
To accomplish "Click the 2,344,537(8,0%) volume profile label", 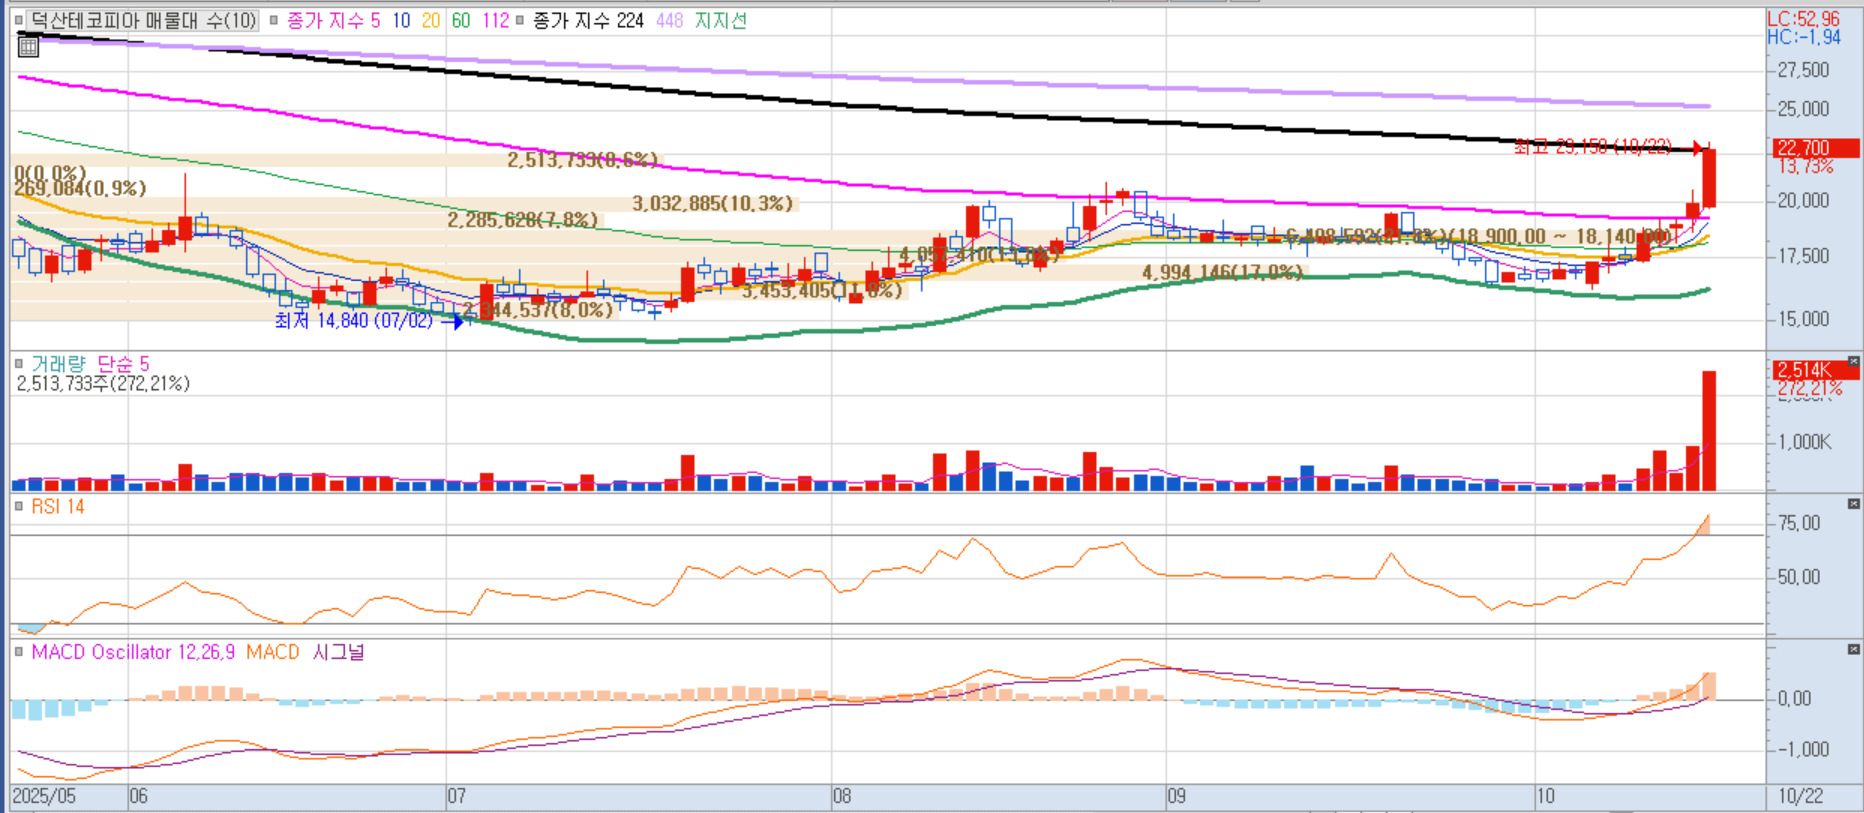I will pos(537,310).
